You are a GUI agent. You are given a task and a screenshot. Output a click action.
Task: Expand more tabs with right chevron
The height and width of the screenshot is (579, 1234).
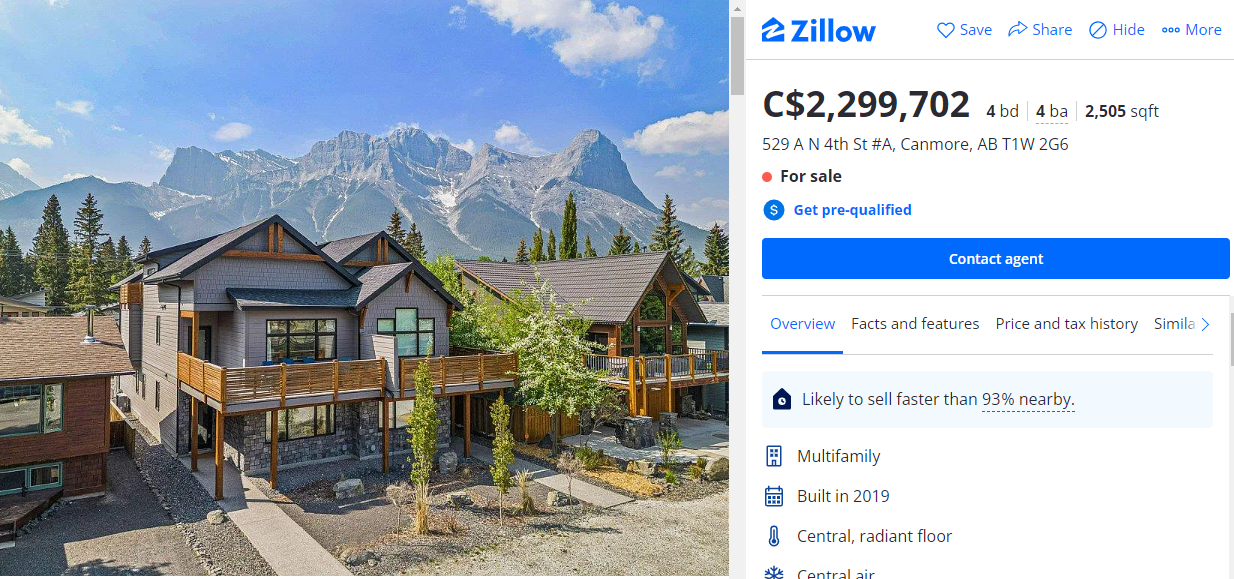(1205, 324)
